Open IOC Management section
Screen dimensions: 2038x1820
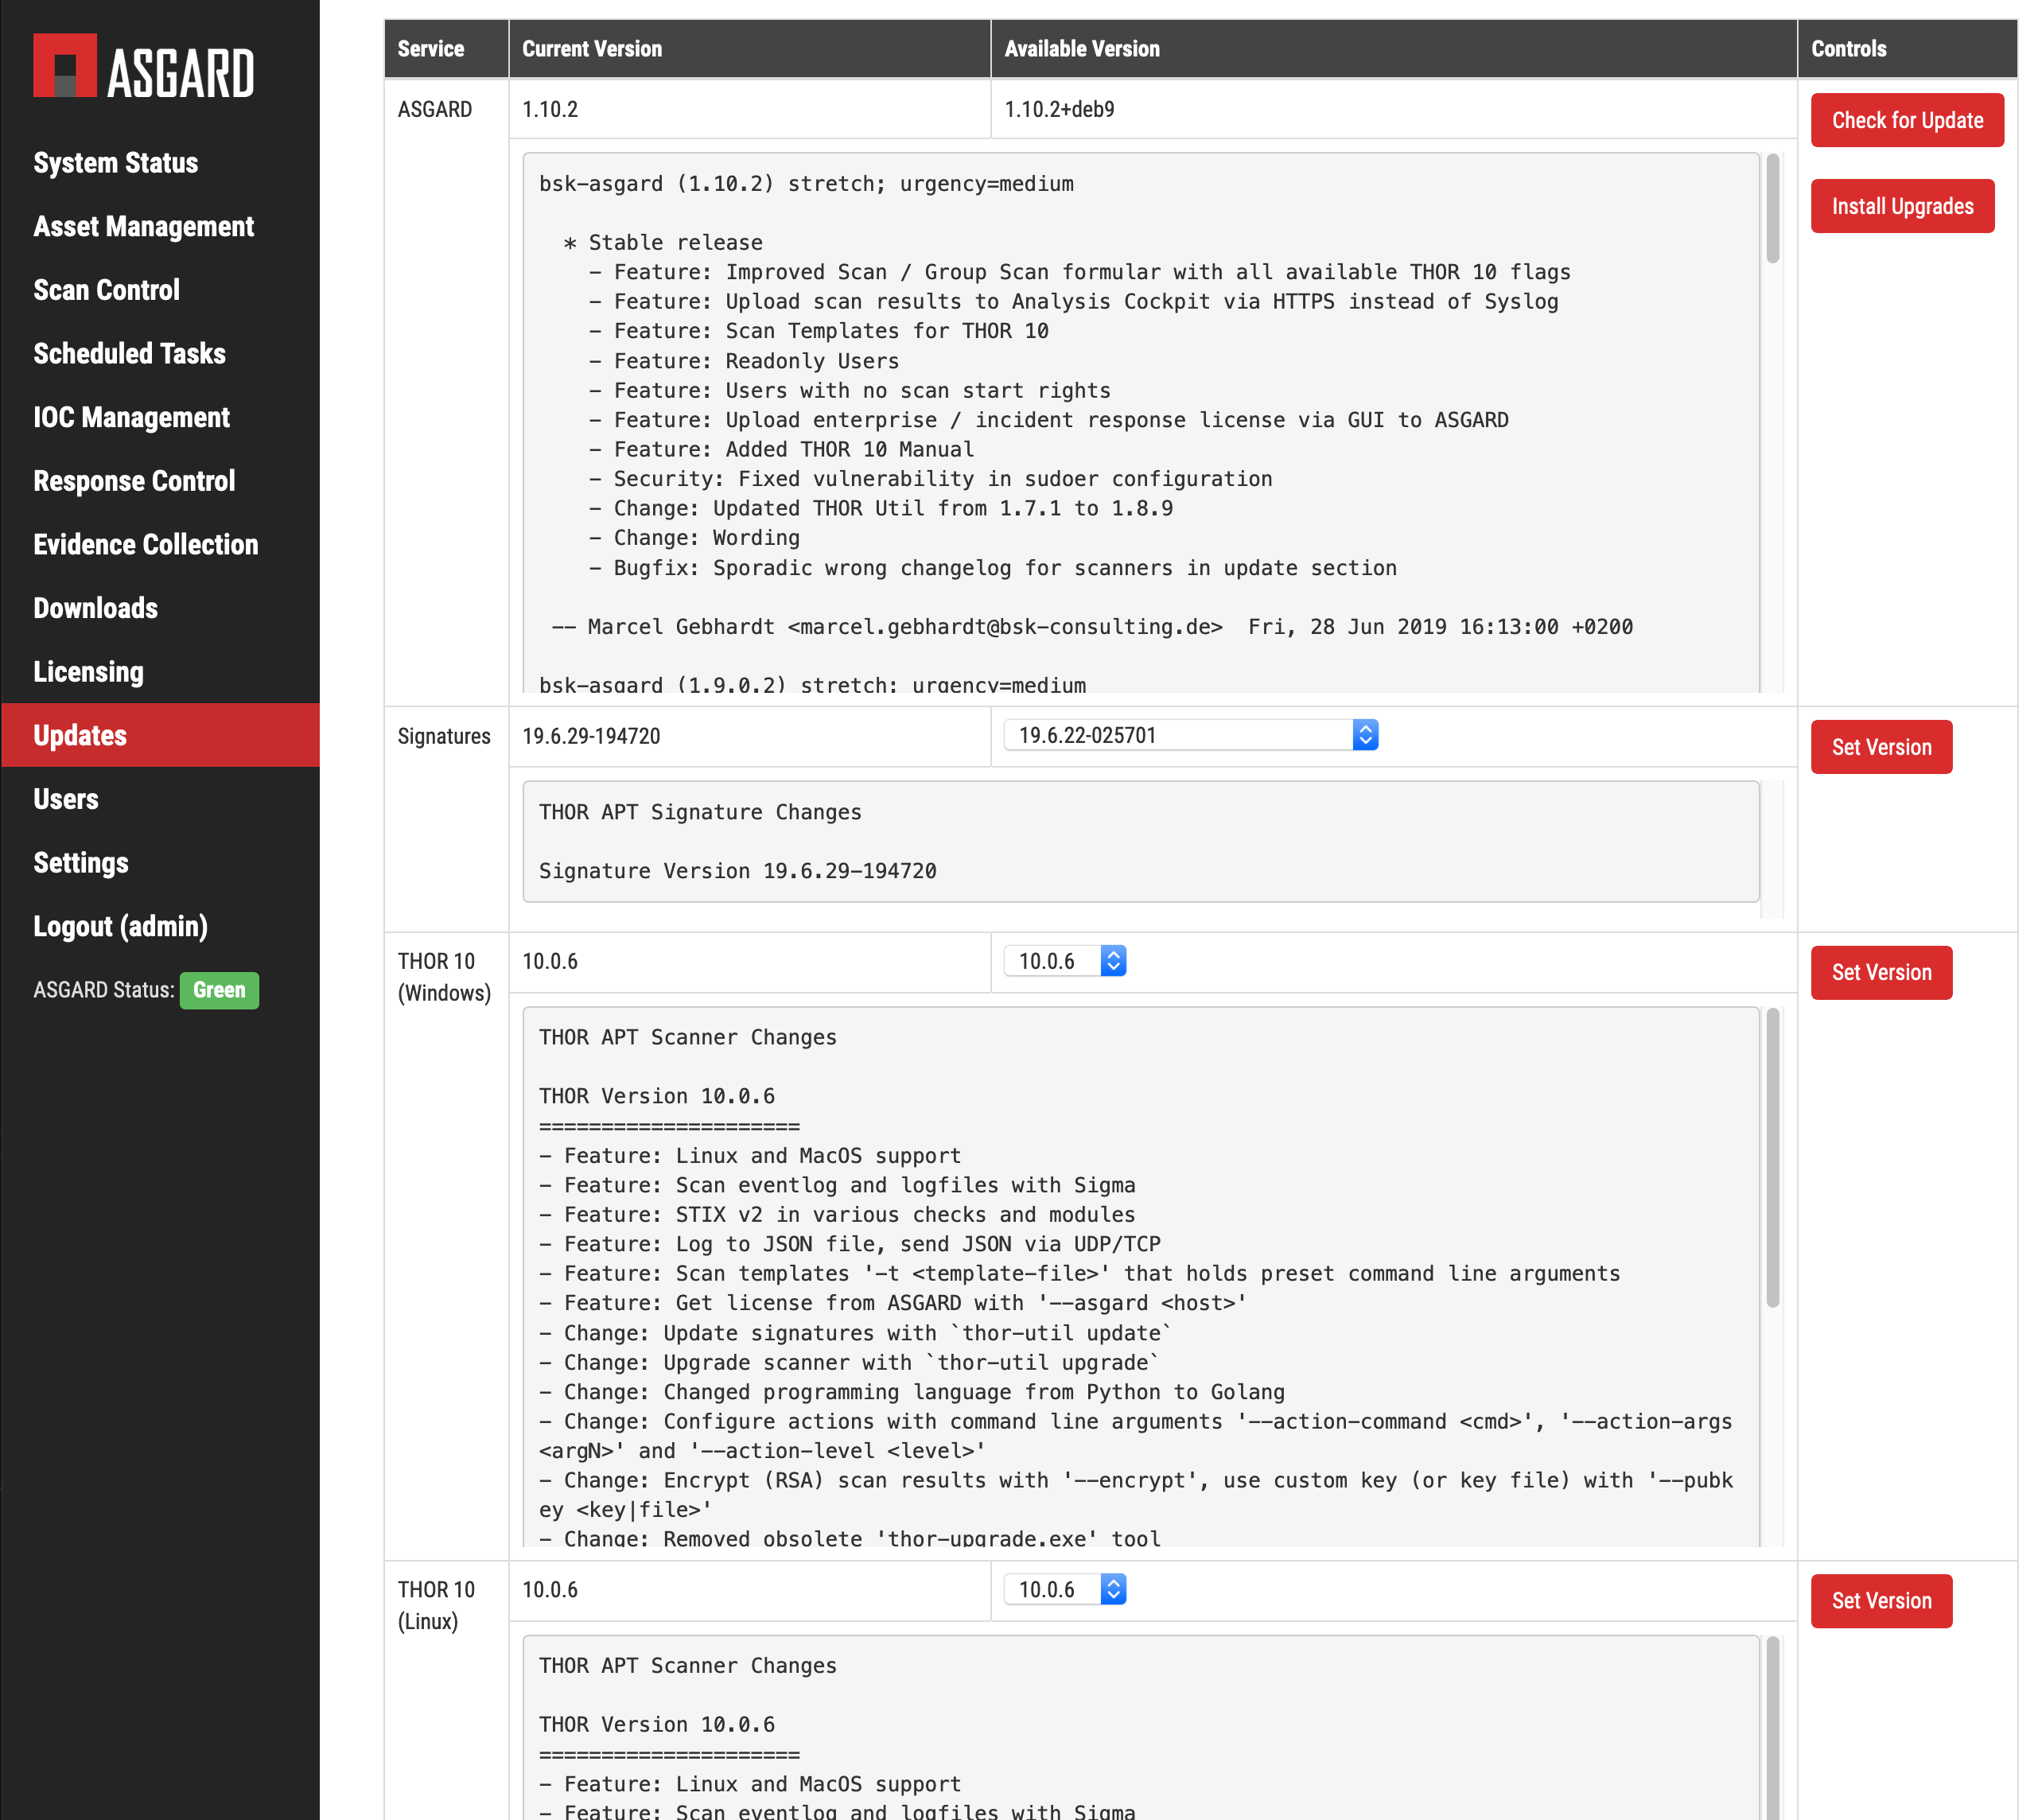pos(131,418)
